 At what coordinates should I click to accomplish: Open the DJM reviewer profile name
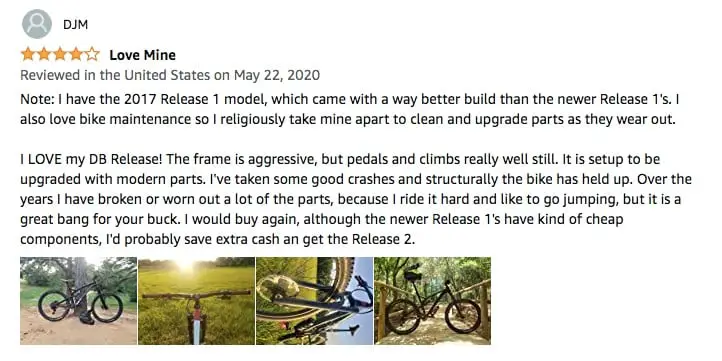pos(76,25)
